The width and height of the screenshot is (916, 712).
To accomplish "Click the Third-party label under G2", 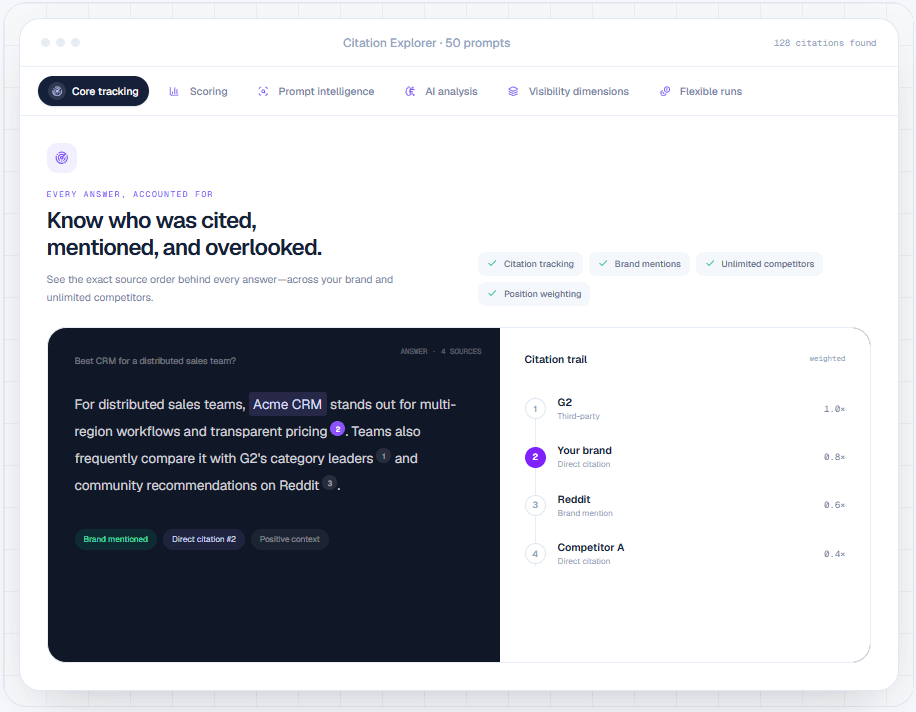I will pos(578,416).
